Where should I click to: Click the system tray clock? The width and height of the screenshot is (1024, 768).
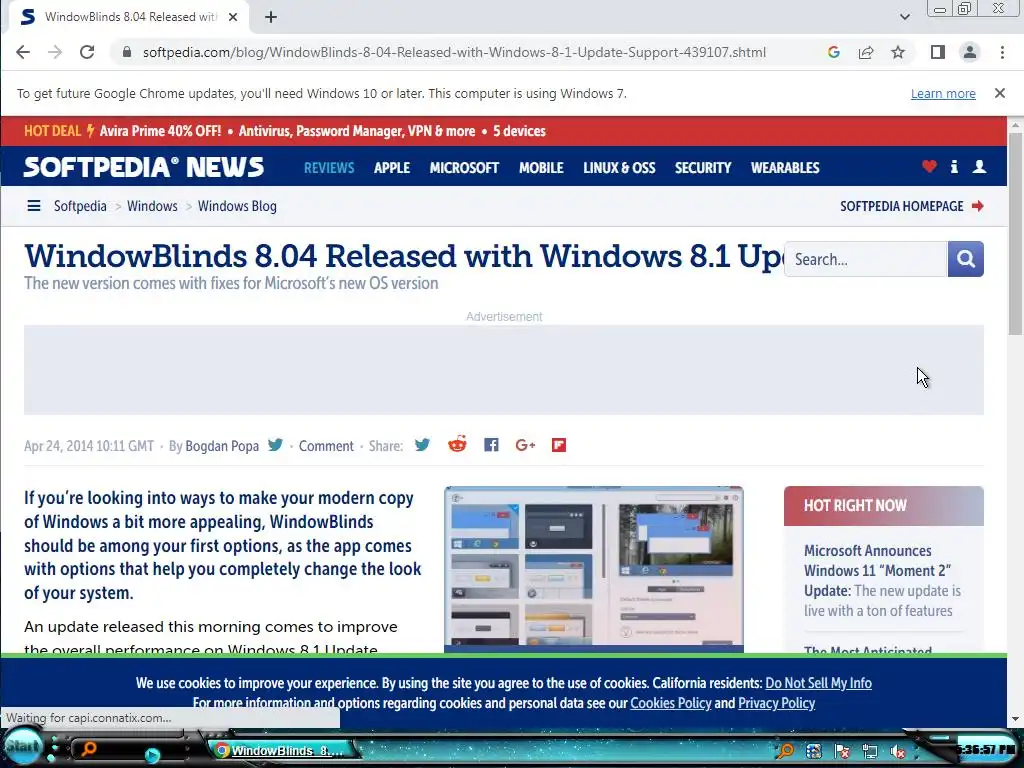click(985, 749)
